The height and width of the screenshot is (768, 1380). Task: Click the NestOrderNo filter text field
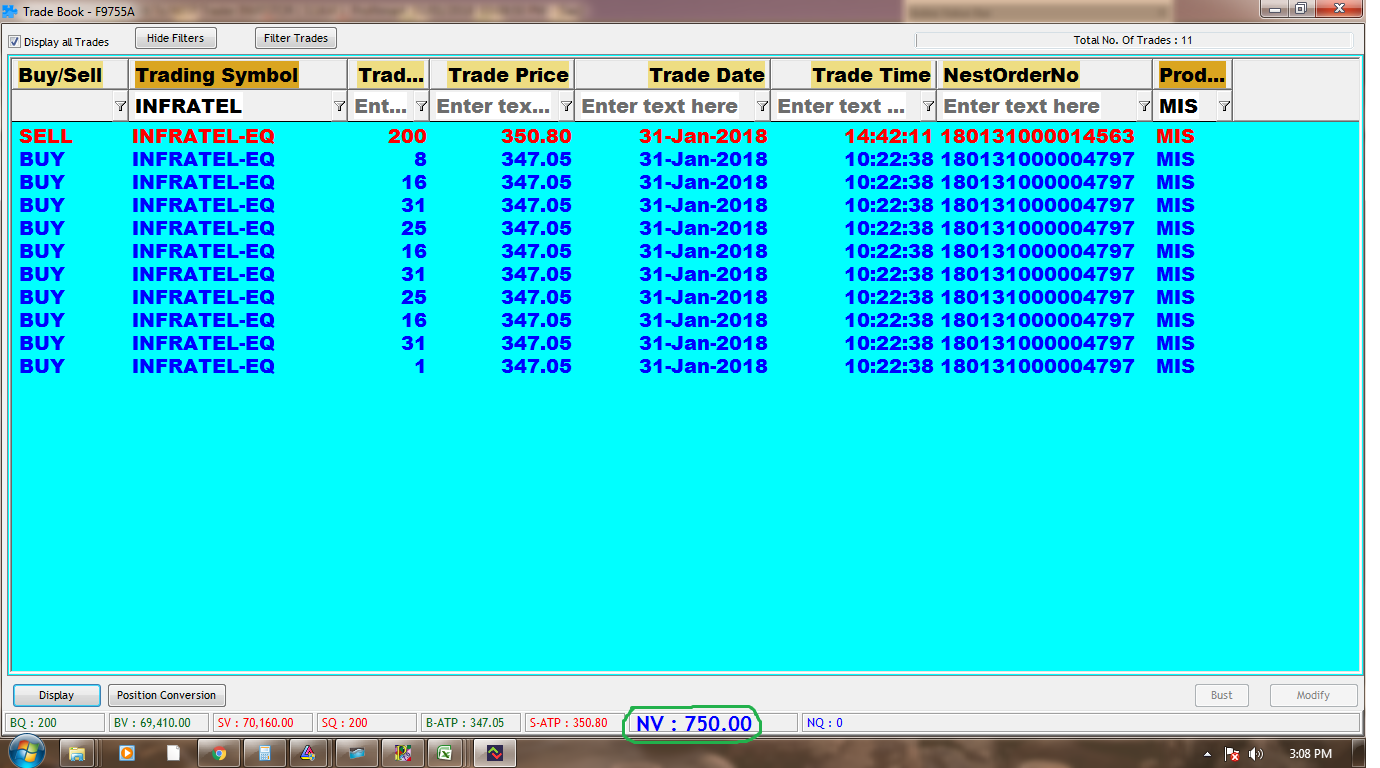(1035, 106)
